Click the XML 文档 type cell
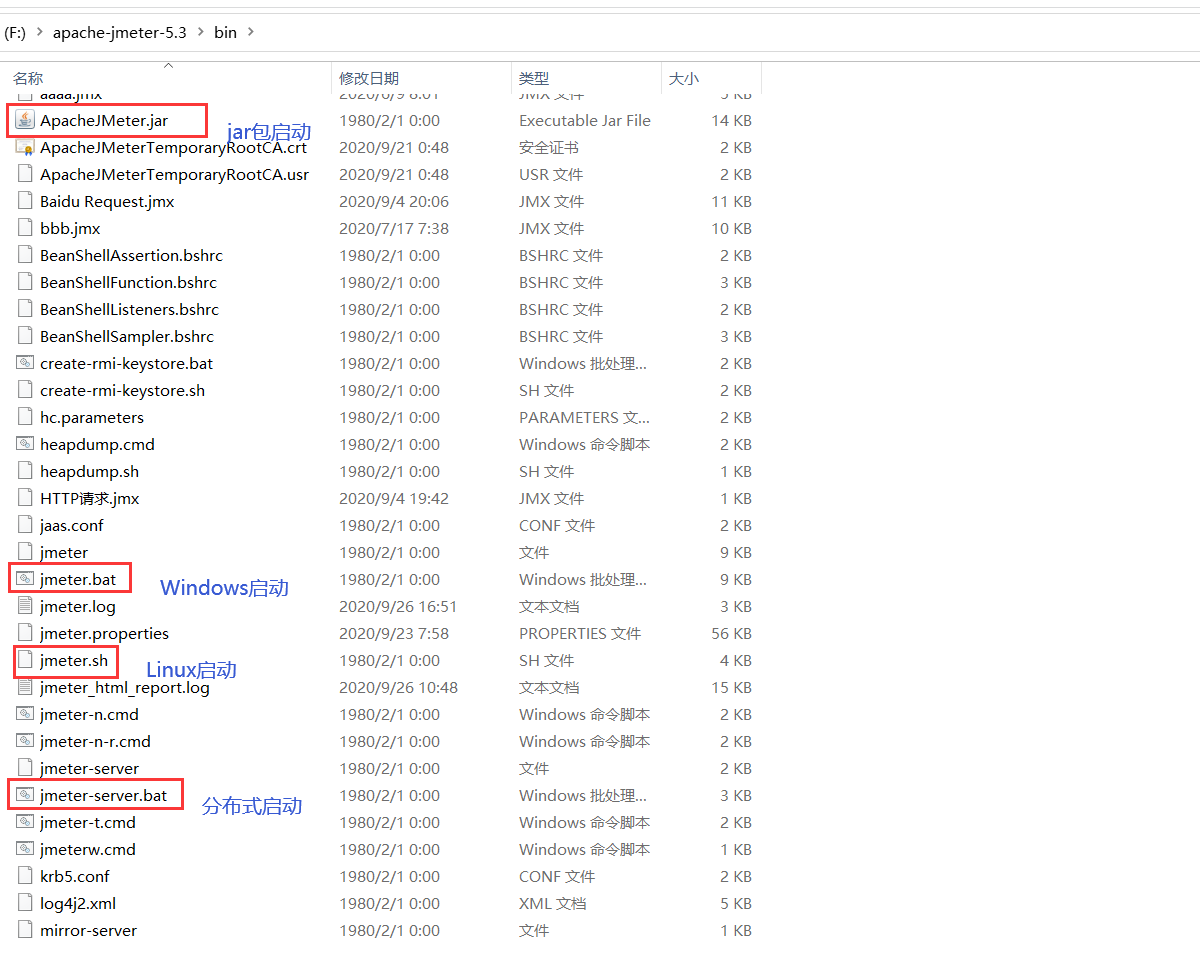1200x961 pixels. [552, 903]
